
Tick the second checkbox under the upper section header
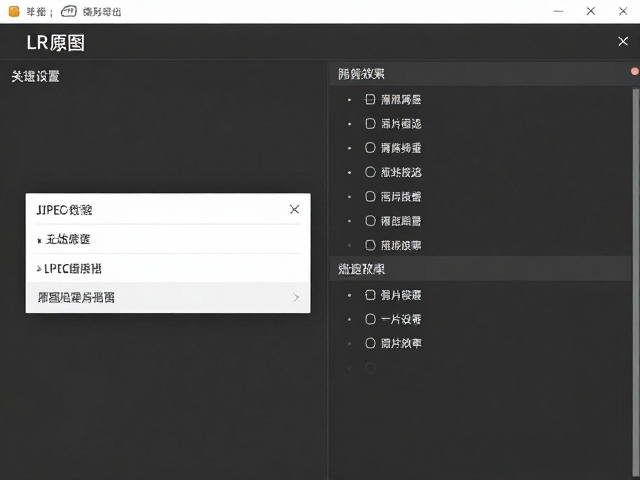370,123
